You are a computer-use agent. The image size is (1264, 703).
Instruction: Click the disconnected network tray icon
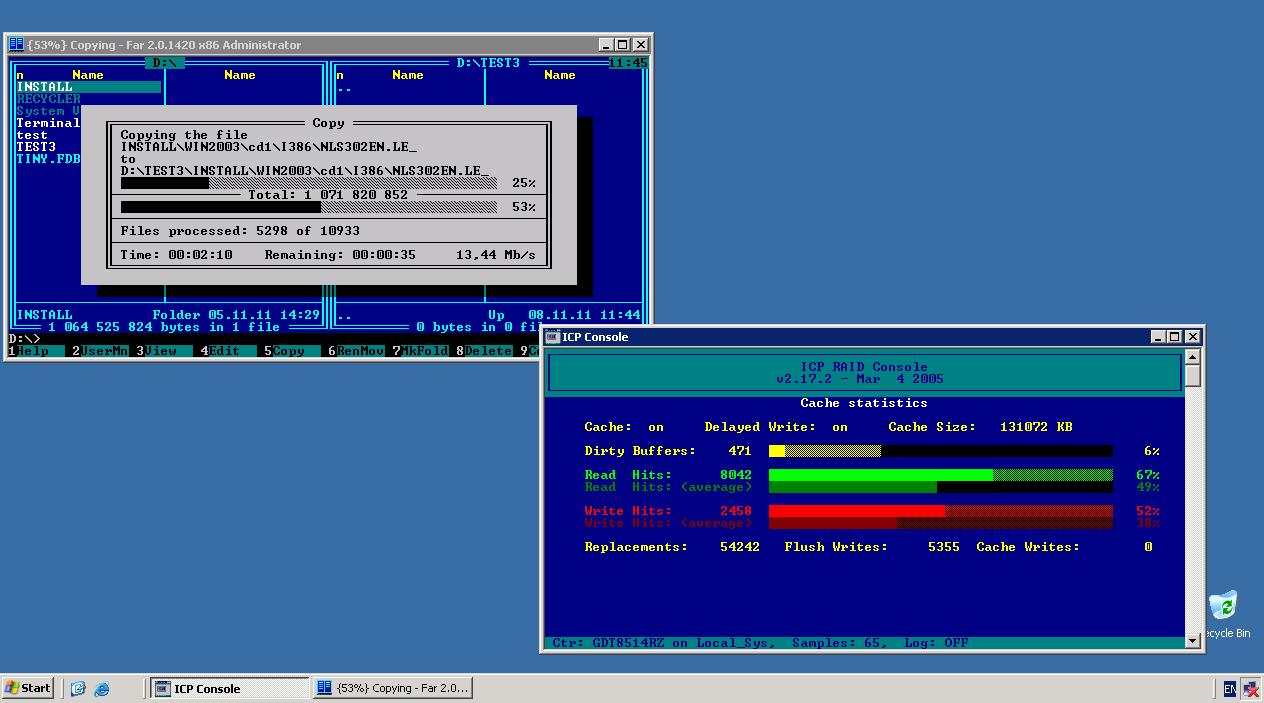[x=1250, y=688]
